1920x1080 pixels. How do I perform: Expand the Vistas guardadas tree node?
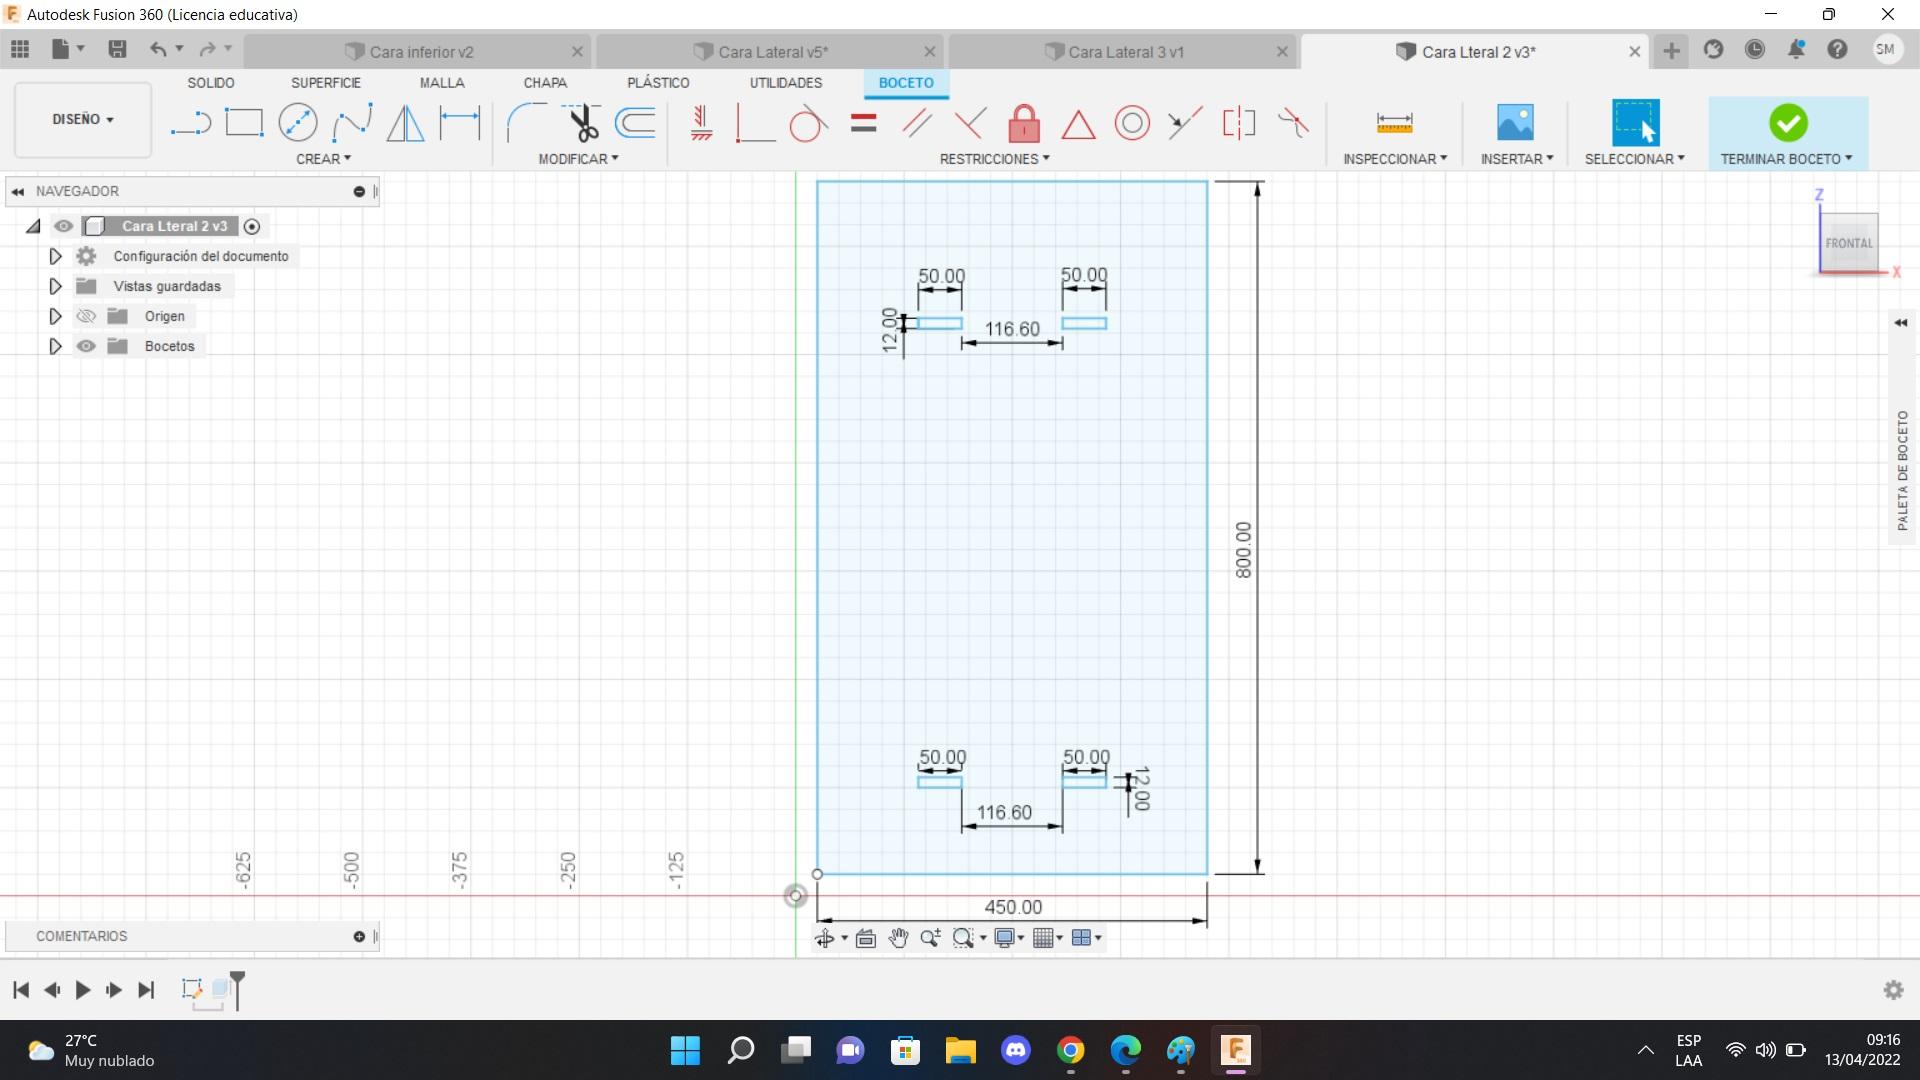[x=55, y=286]
